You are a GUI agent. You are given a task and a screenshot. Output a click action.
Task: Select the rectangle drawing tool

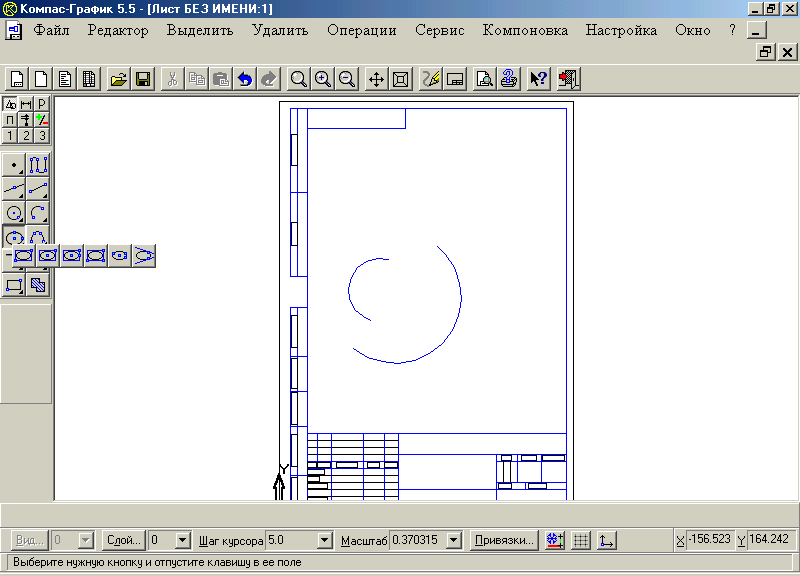tap(14, 285)
